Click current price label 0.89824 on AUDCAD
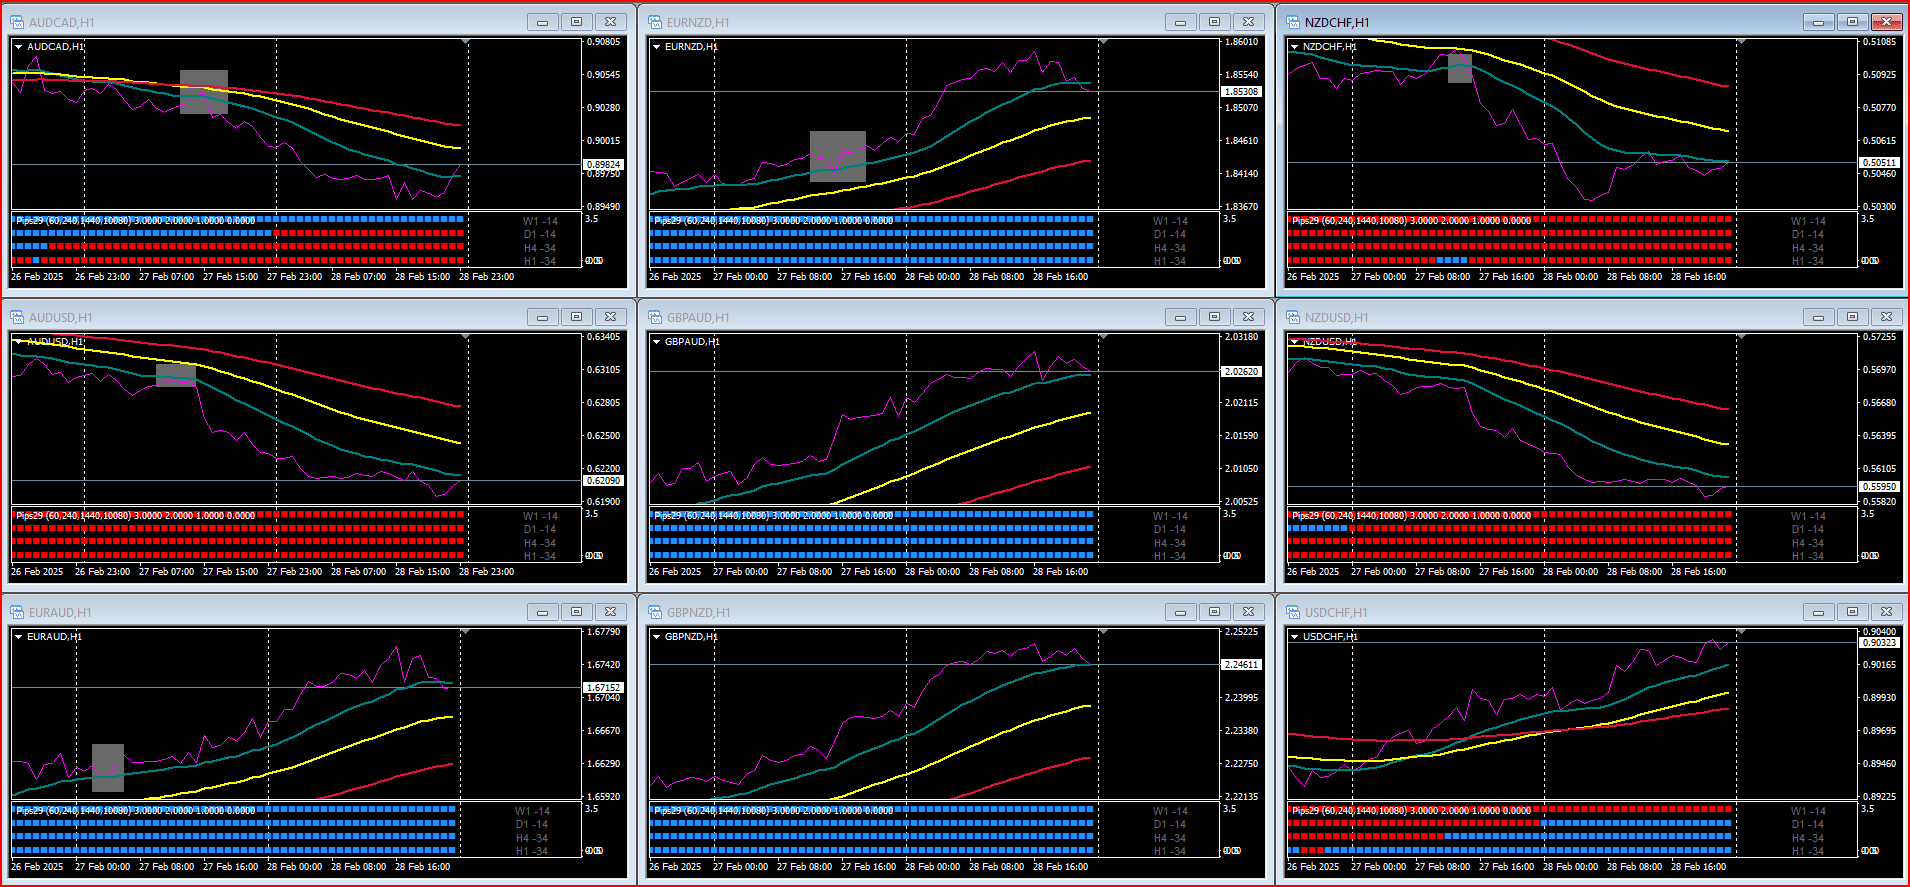 pos(603,165)
